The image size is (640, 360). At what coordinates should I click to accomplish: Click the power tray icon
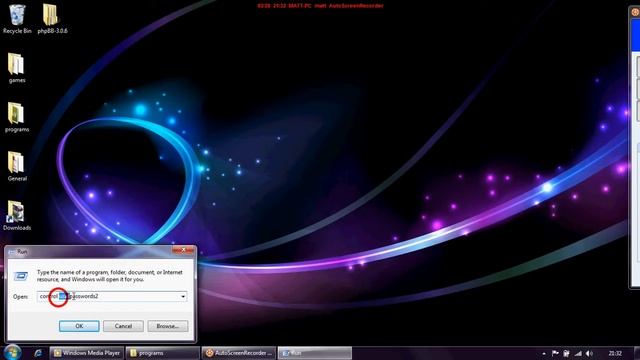coord(567,353)
